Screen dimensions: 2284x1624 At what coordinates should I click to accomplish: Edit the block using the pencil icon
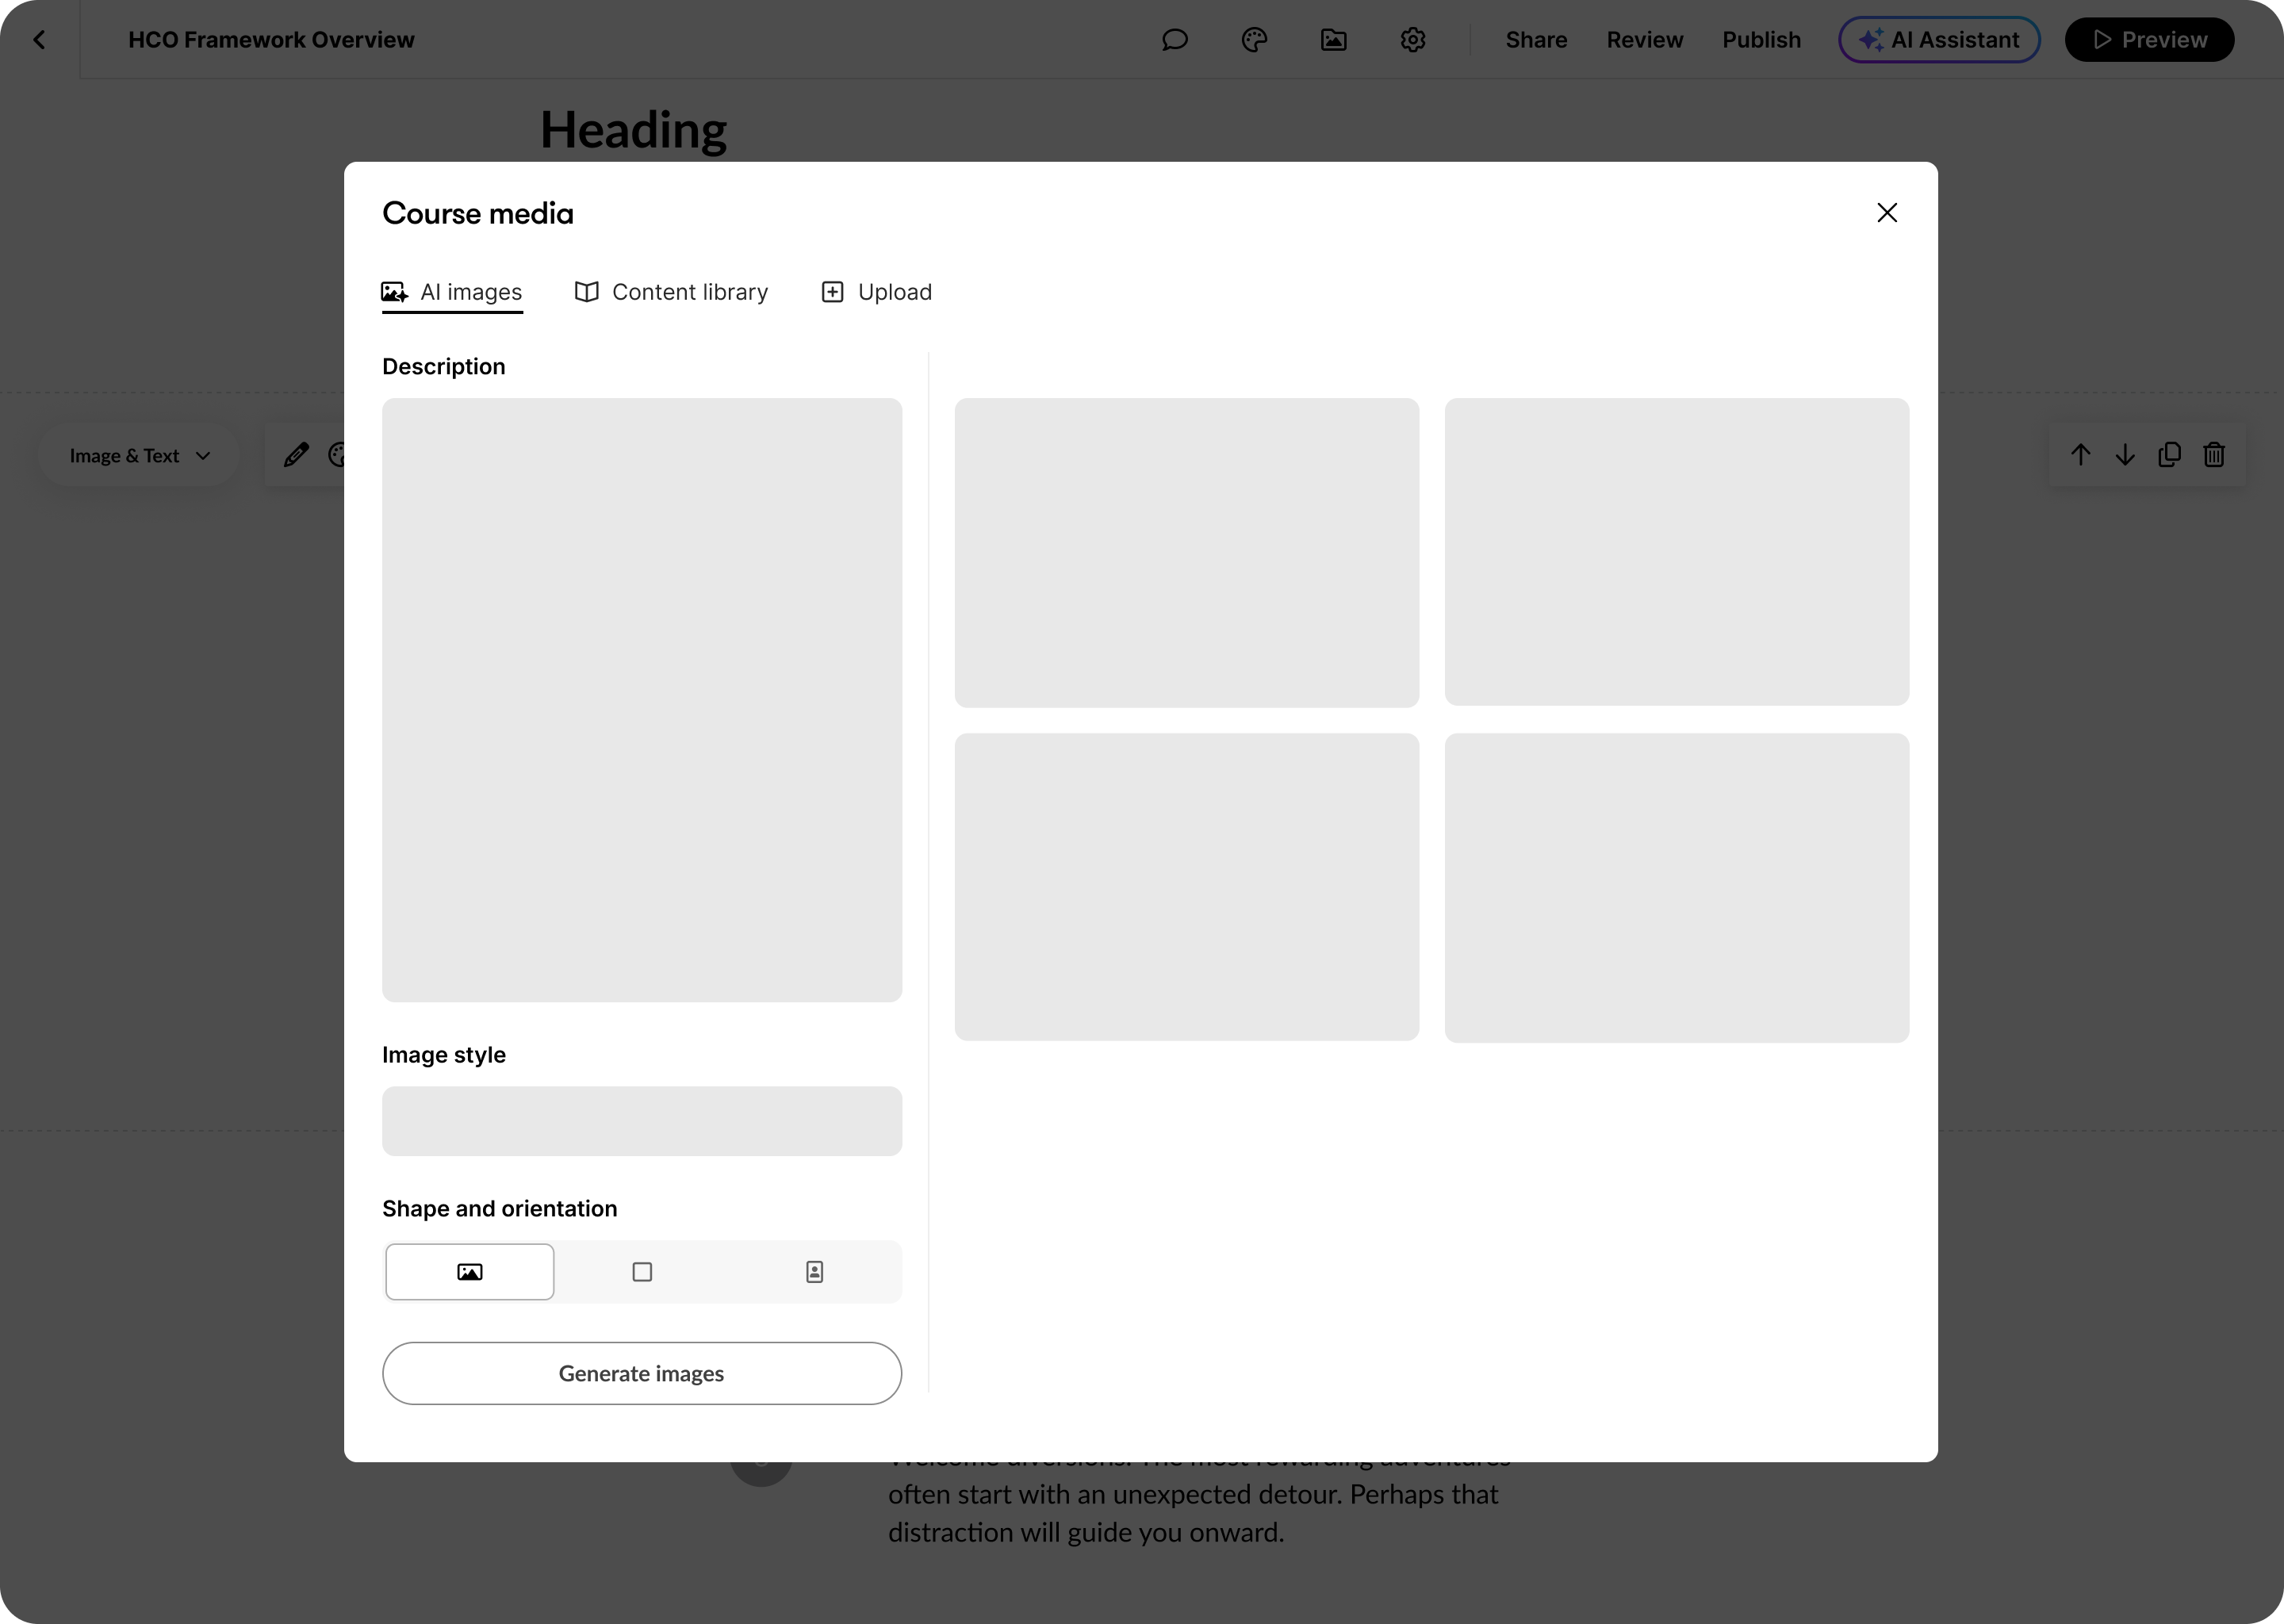pyautogui.click(x=296, y=455)
